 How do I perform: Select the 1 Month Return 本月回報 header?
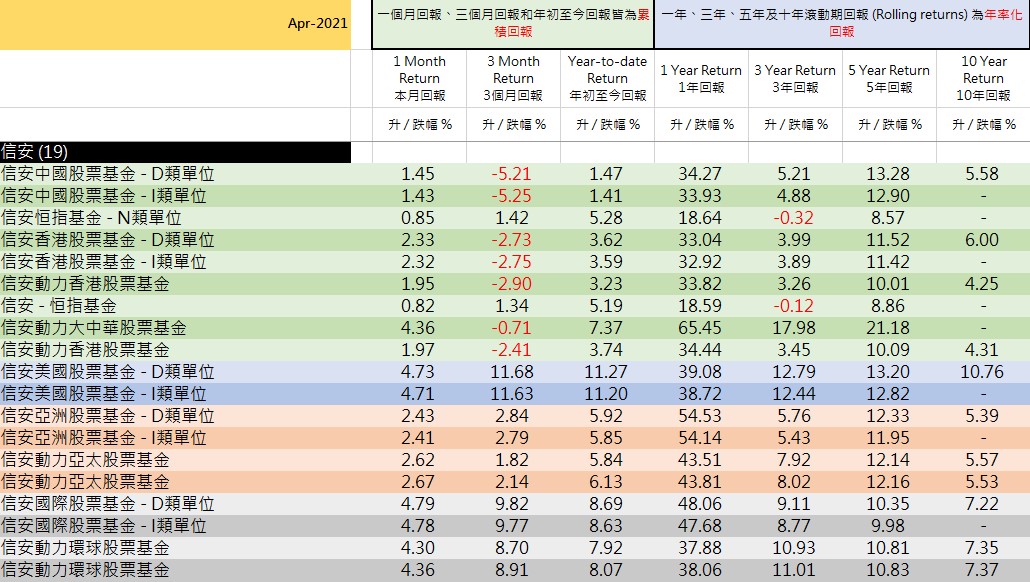(x=419, y=78)
